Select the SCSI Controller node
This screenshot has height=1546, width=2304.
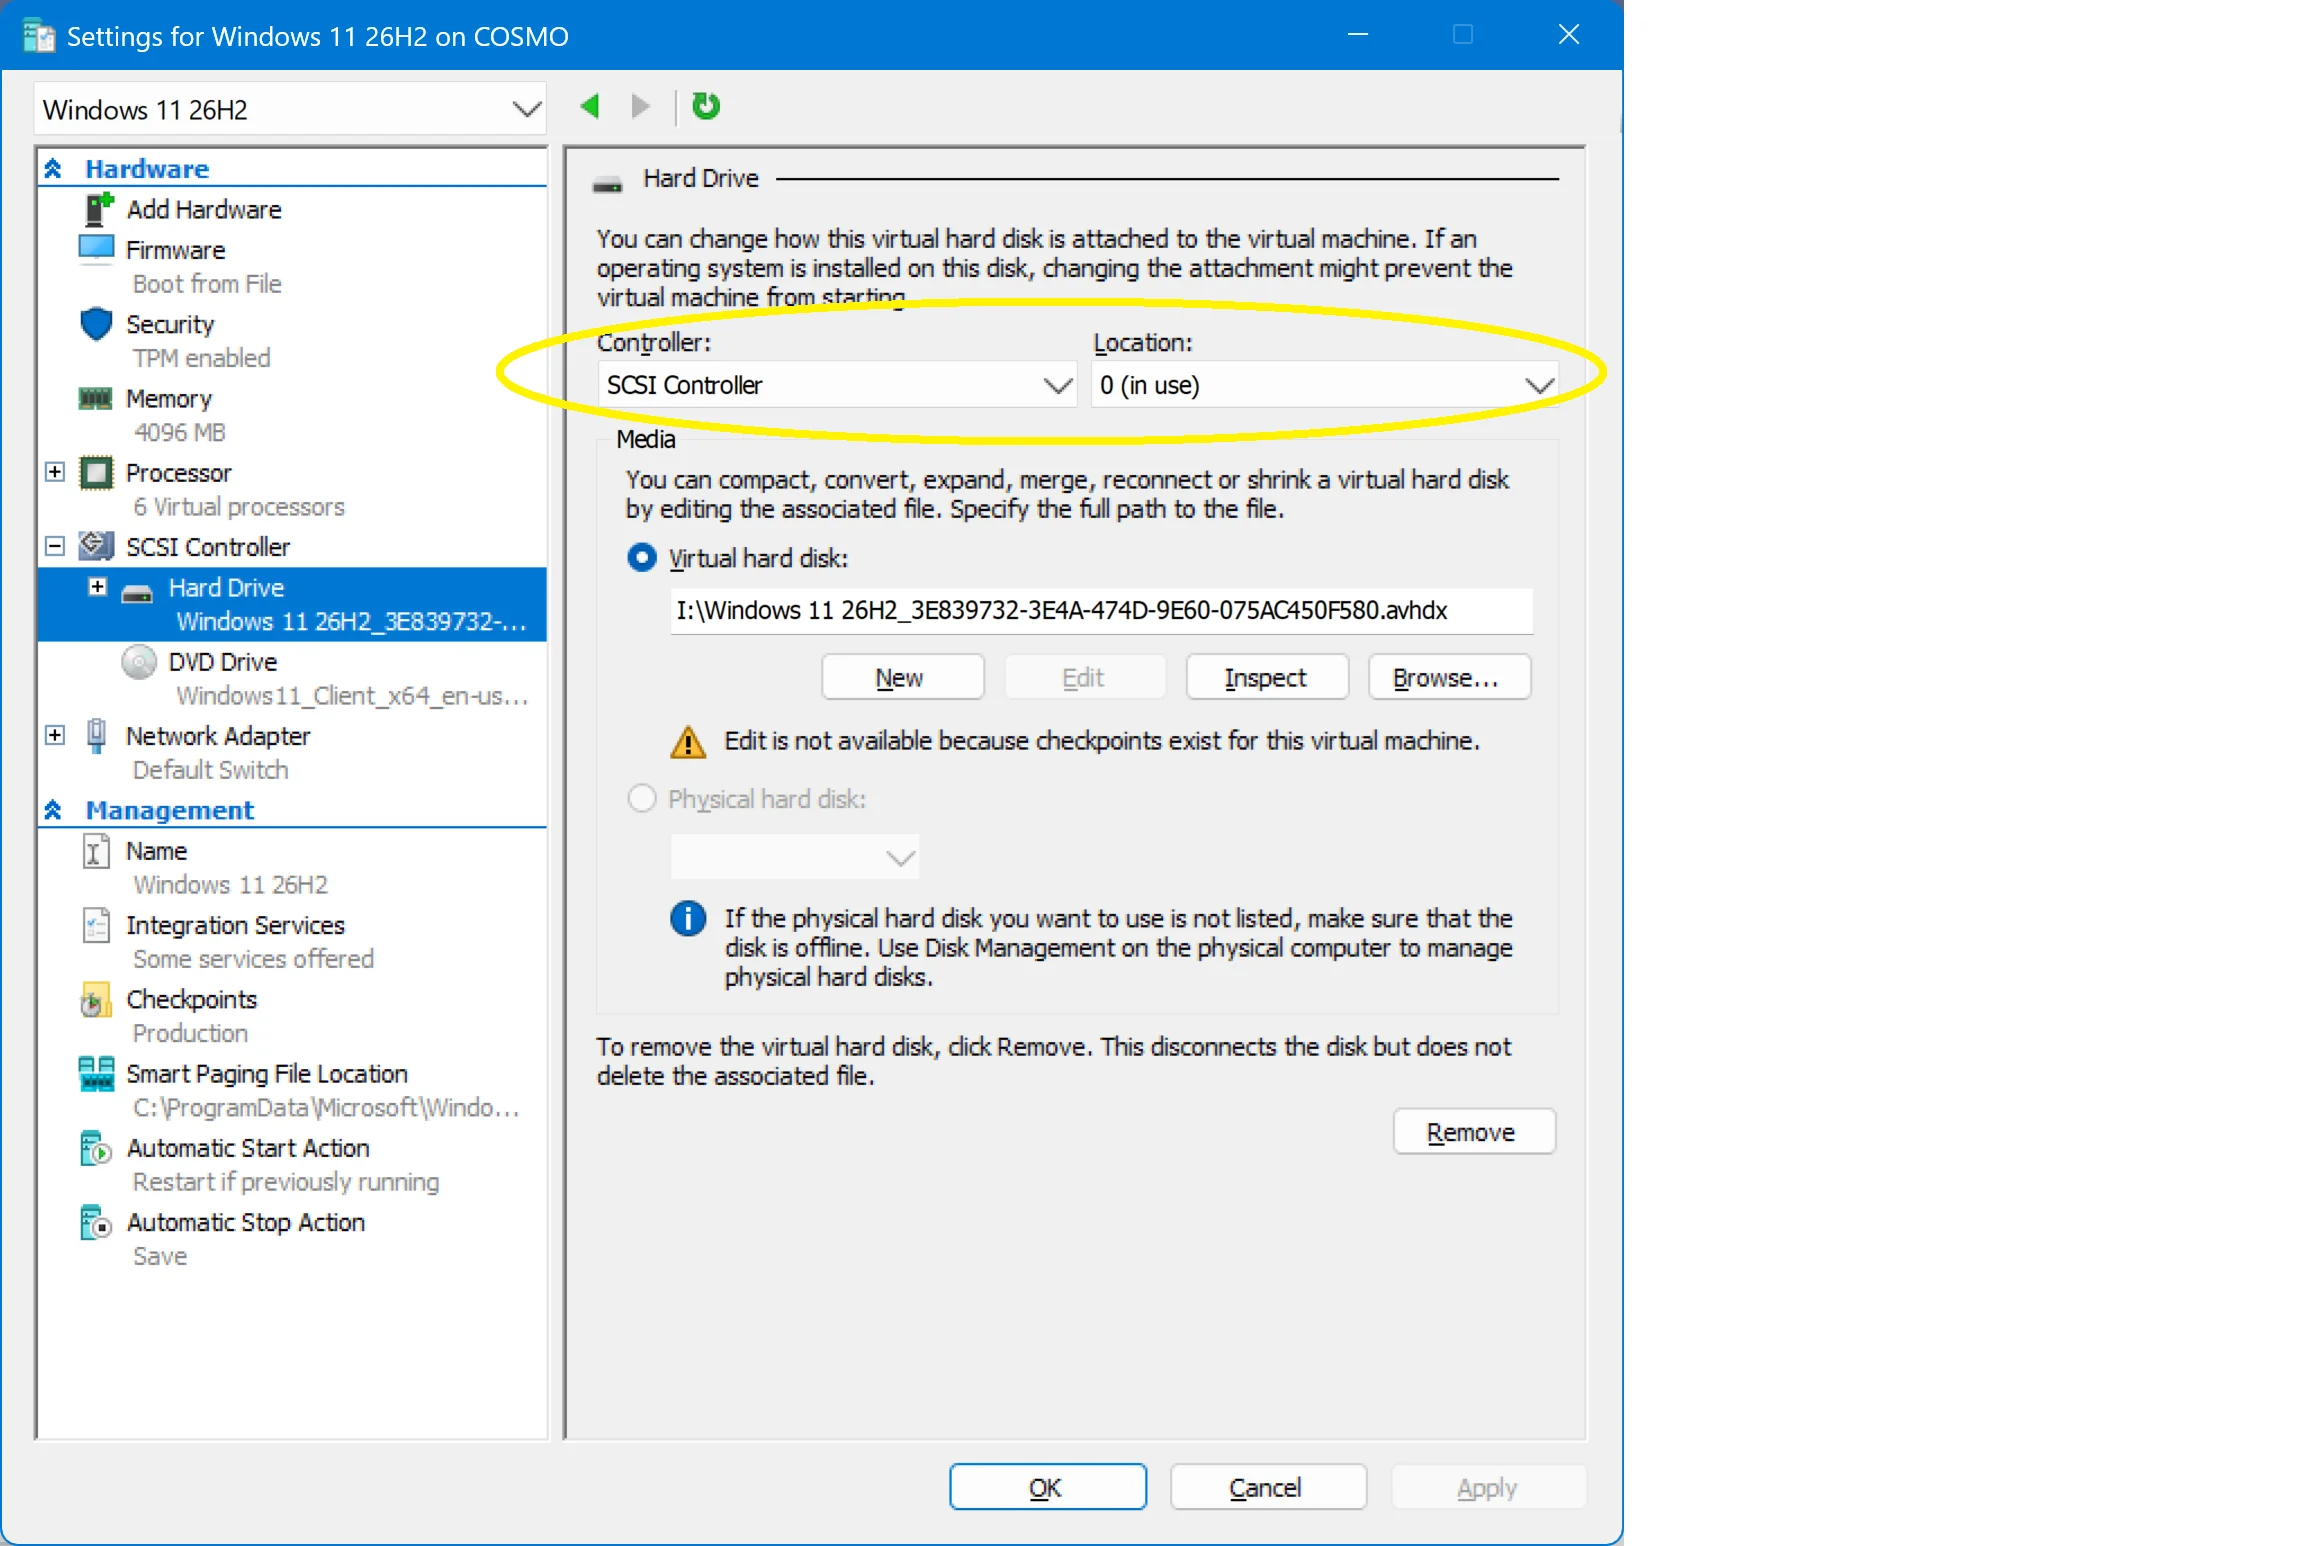pos(207,546)
